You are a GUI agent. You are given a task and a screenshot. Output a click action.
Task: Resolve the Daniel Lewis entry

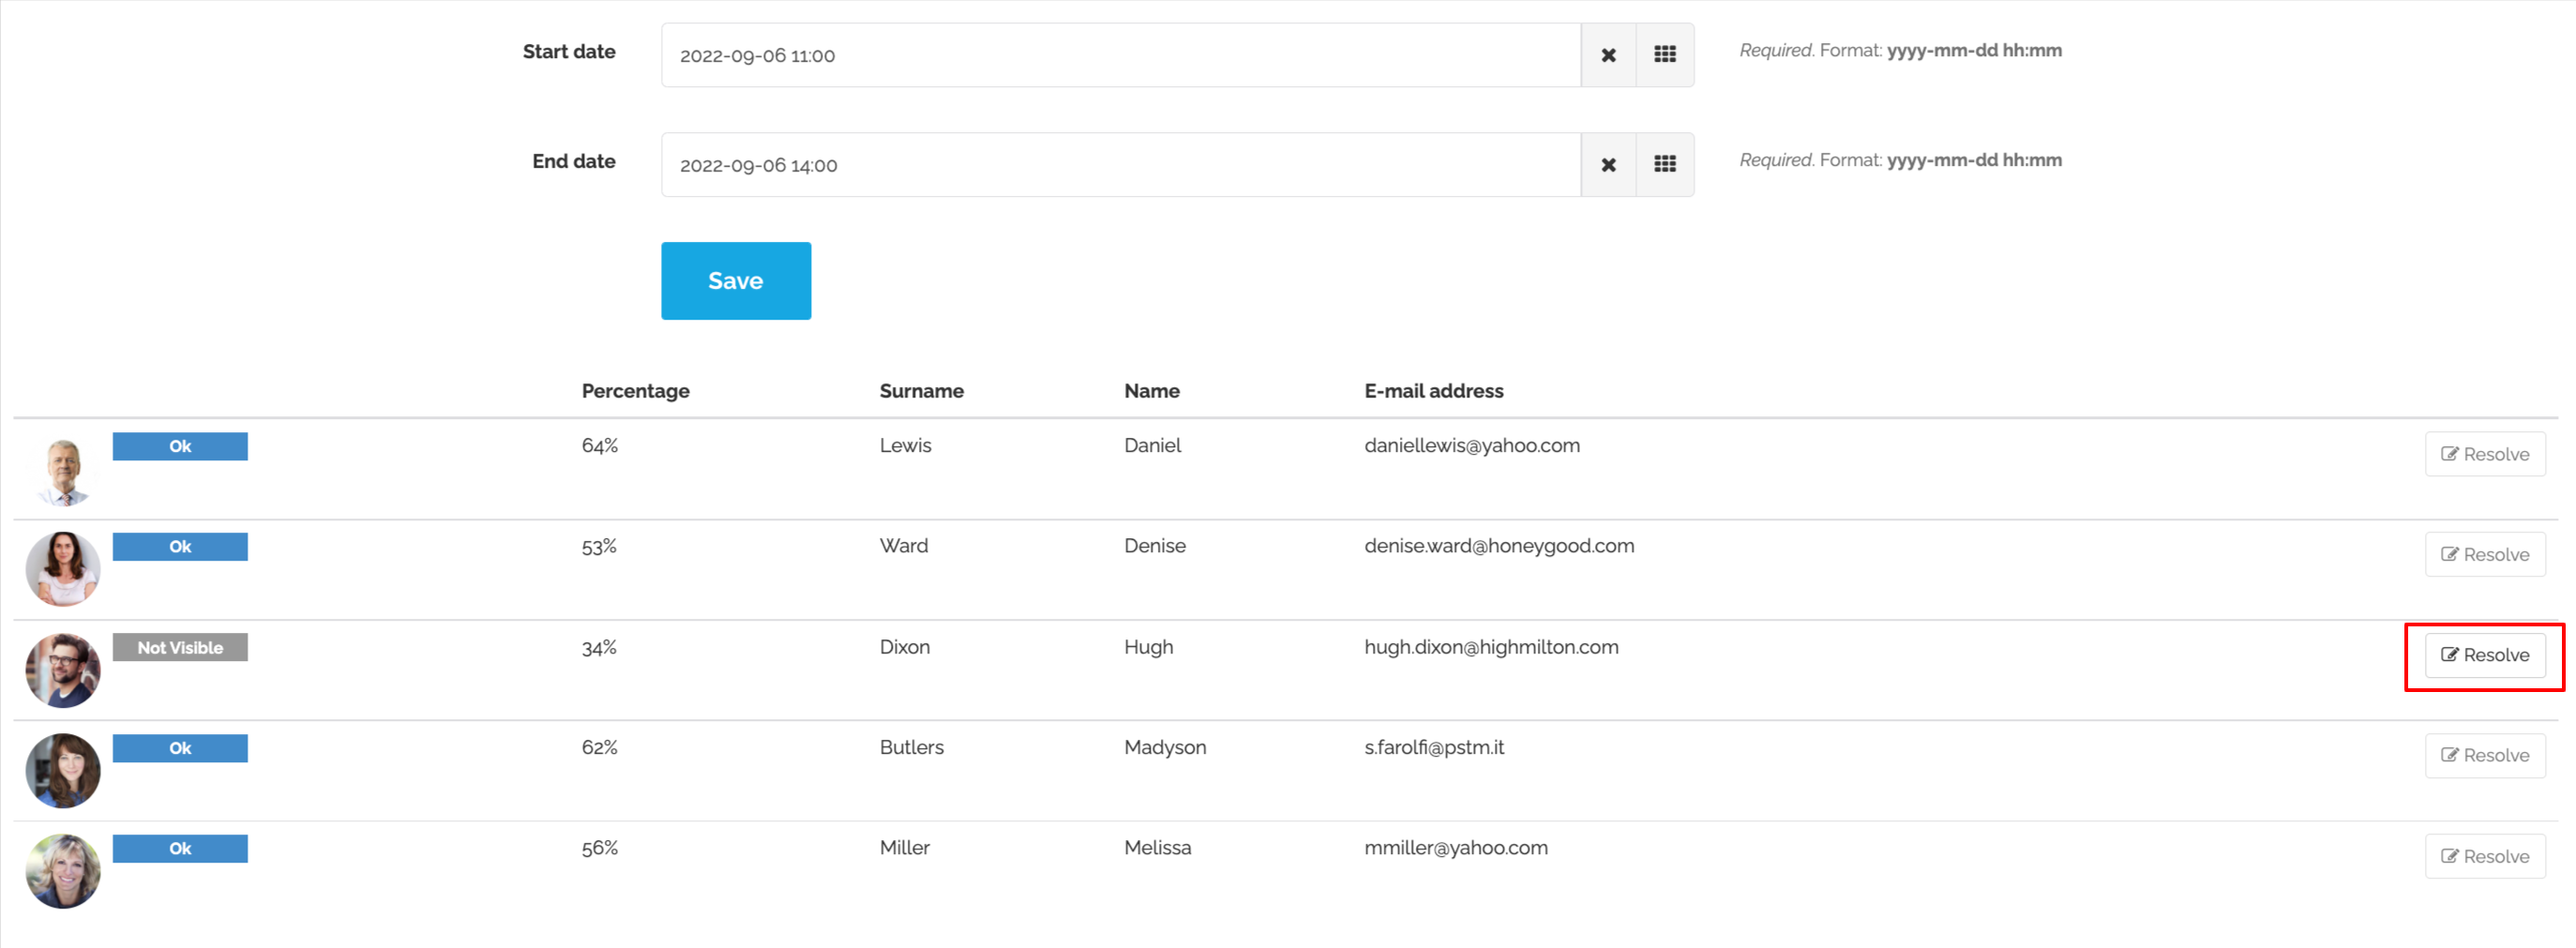pos(2485,454)
